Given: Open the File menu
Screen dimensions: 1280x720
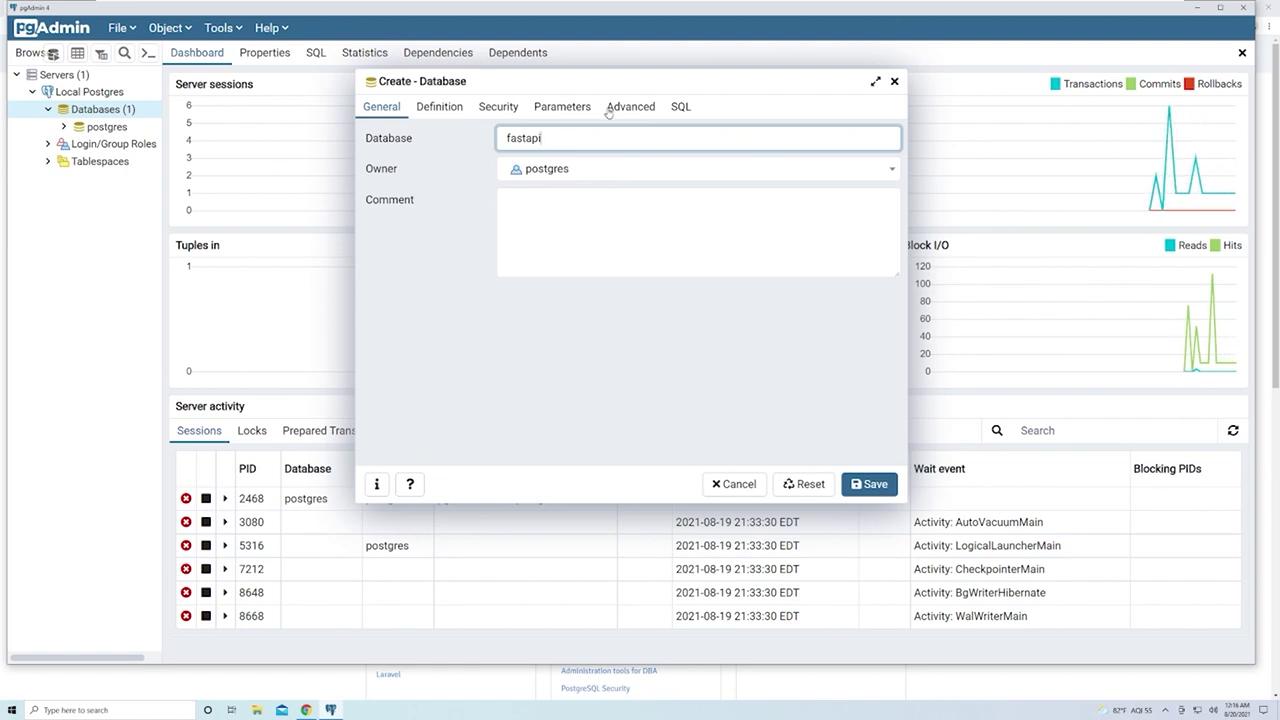Looking at the screenshot, I should click(x=121, y=28).
